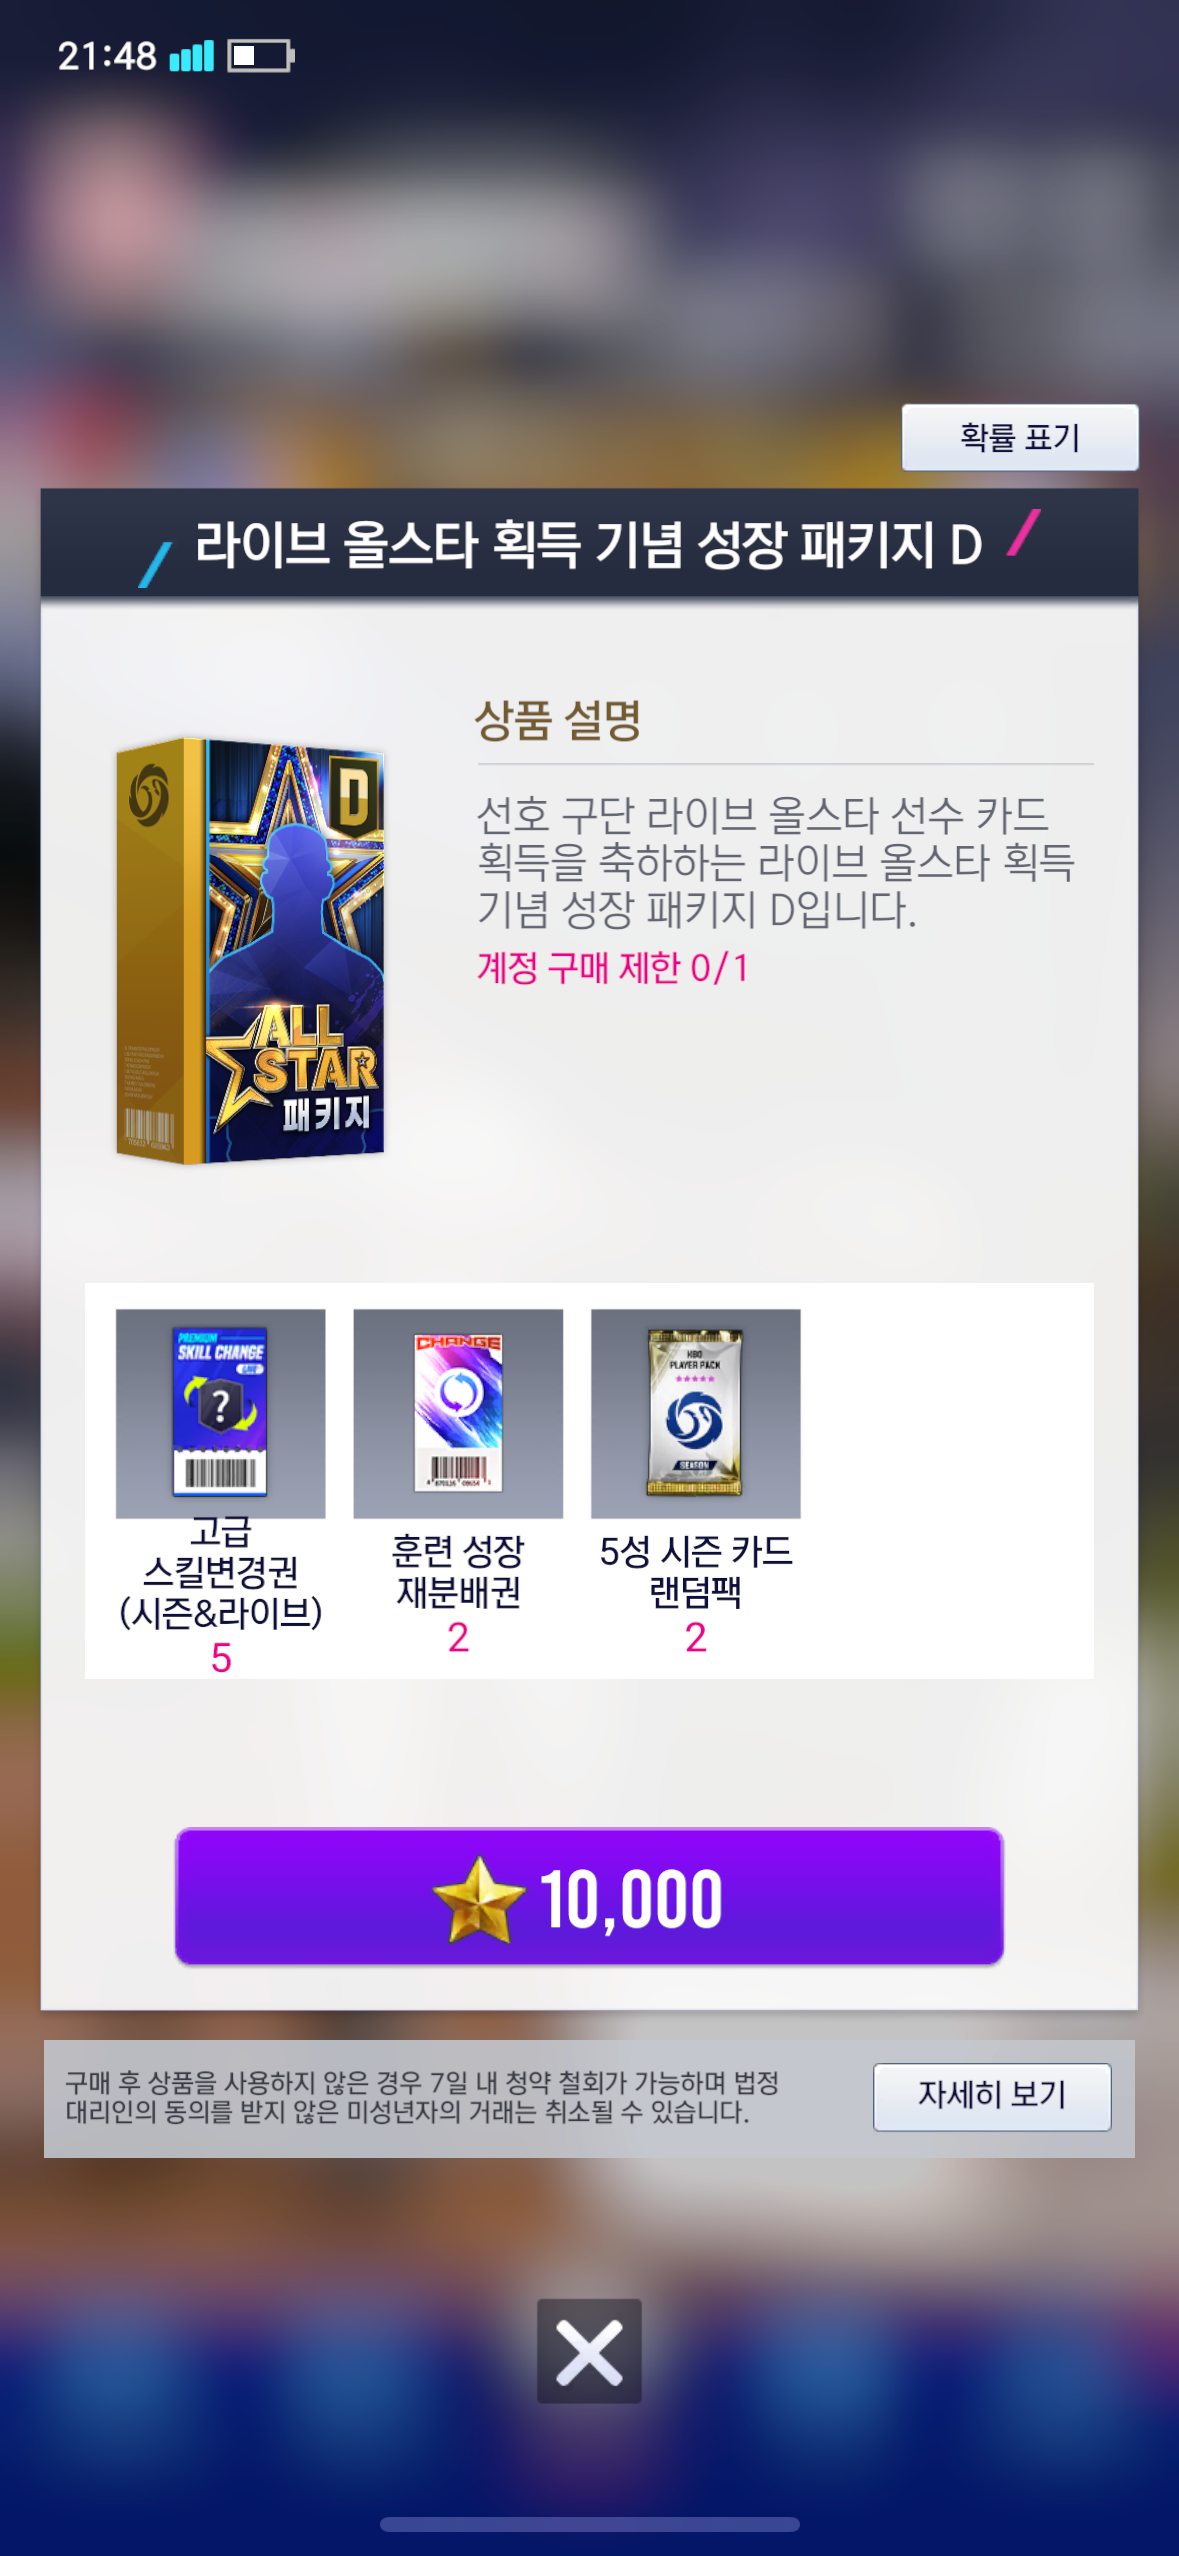Tap the 고급 스킬변경권(시즌&라이브) label
This screenshot has width=1179, height=2556.
(x=220, y=1573)
